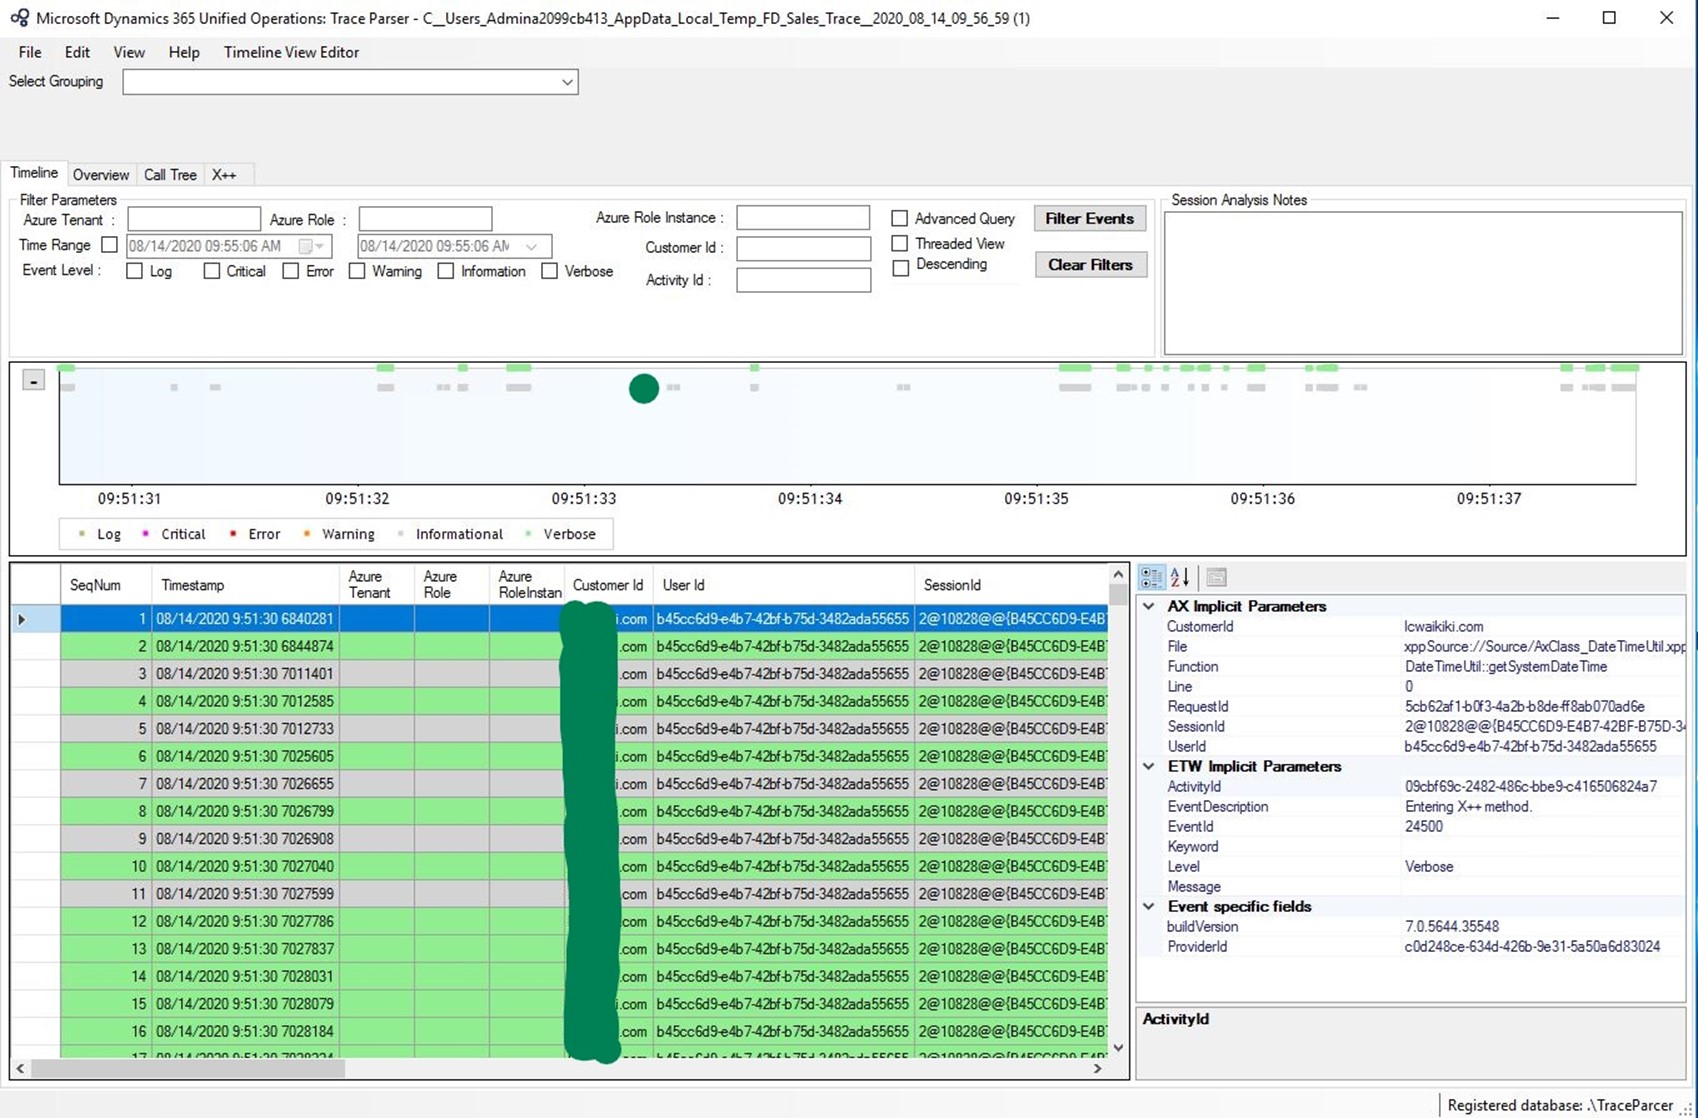Click the grid horizontal scroll right arrow

point(1097,1068)
